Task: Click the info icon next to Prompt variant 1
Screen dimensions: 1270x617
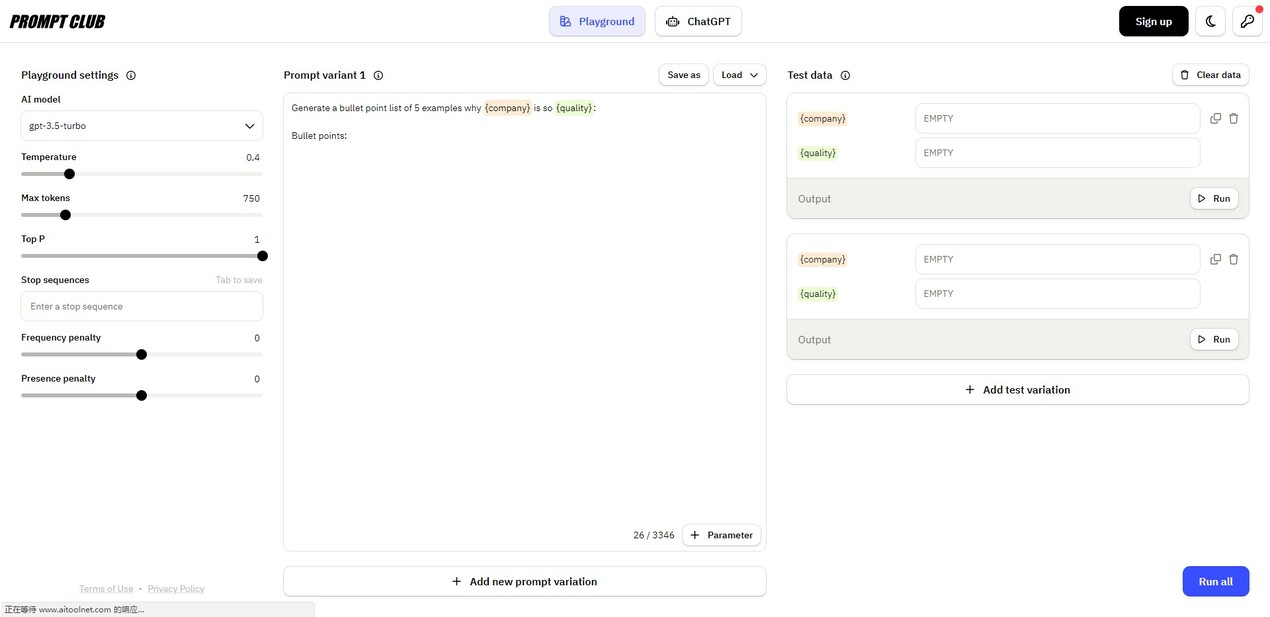Action: 378,75
